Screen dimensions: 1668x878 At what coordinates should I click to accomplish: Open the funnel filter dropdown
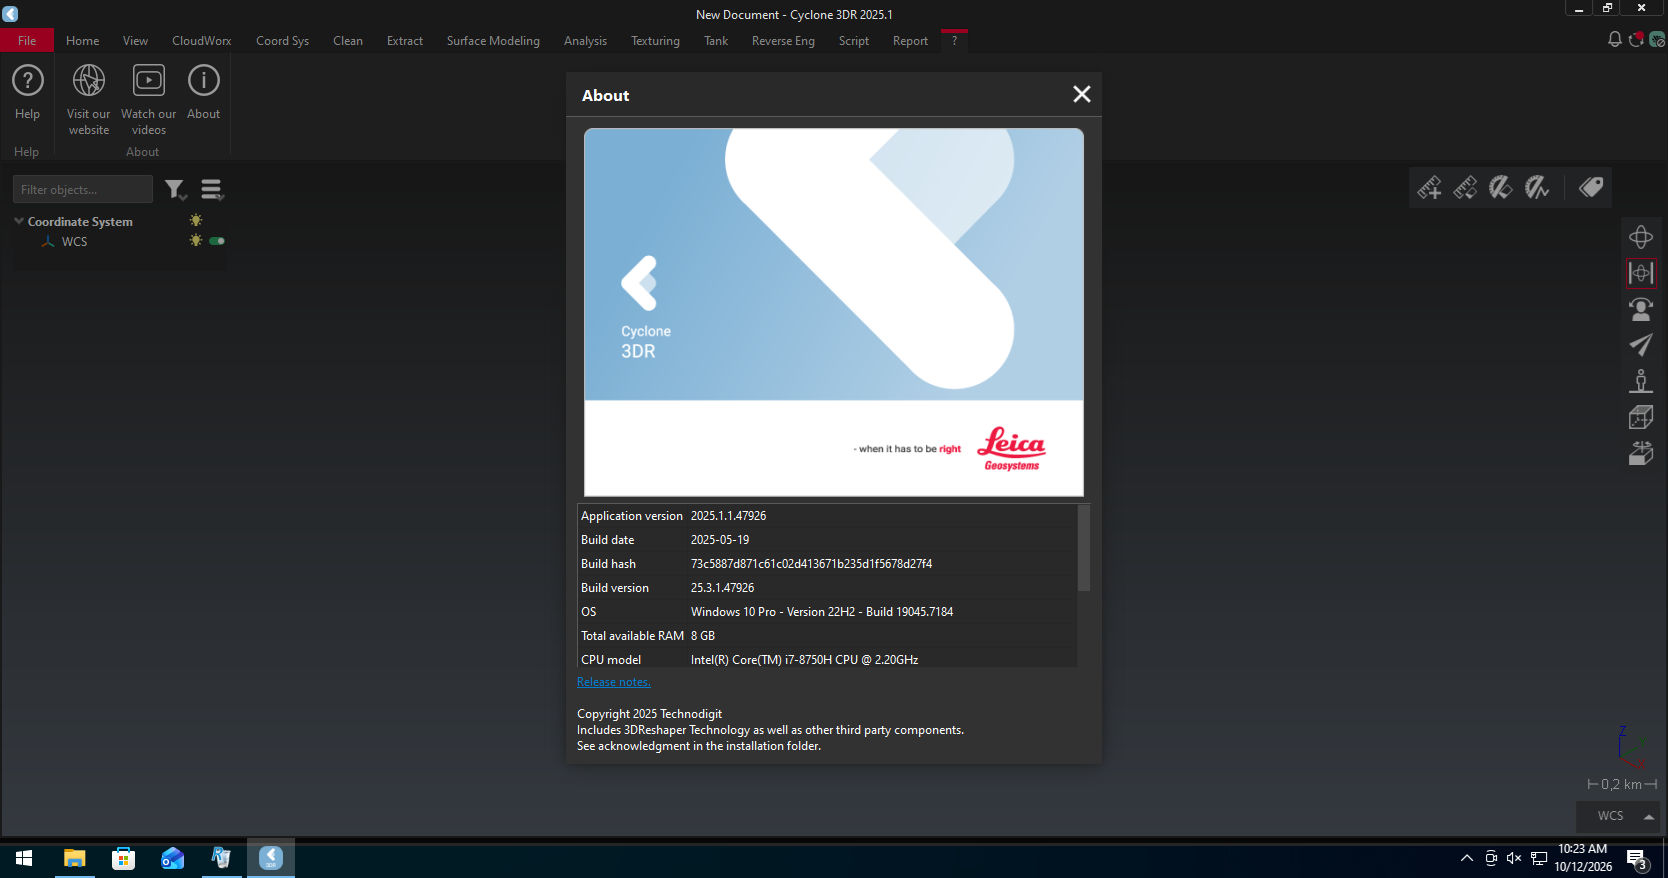click(175, 189)
